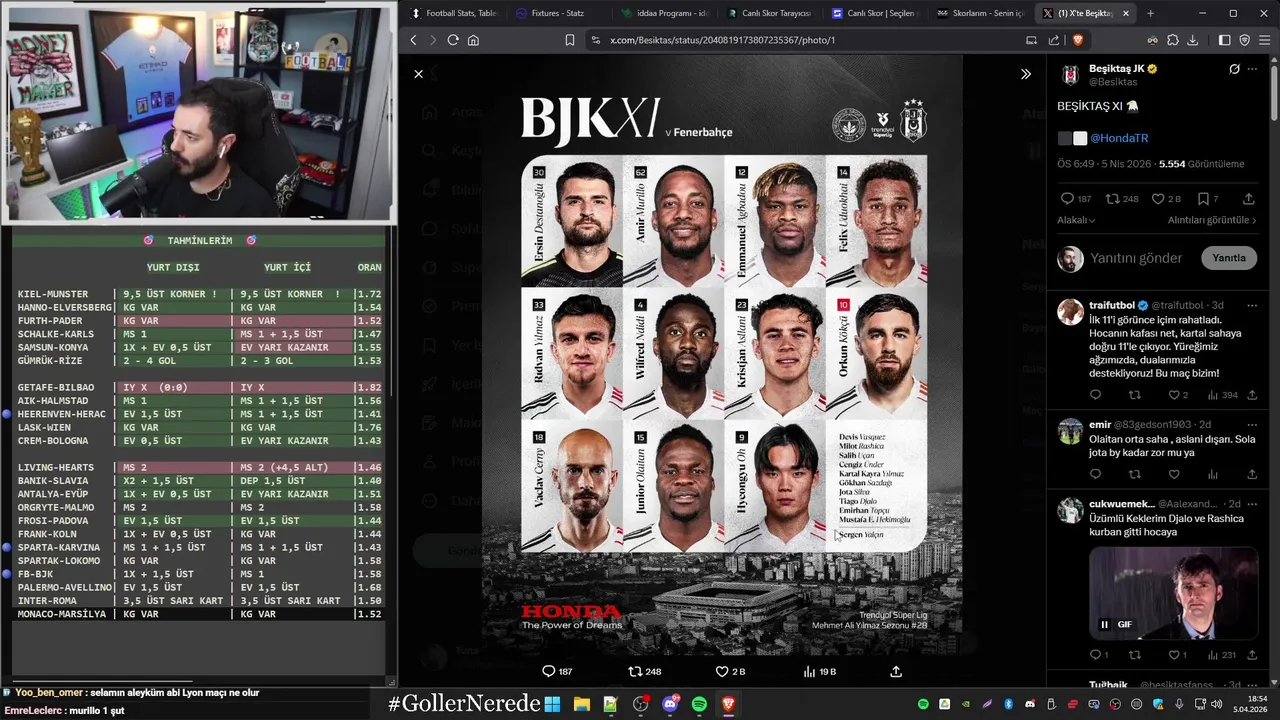Viewport: 1280px width, 720px height.
Task: Click the share icon in address bar
Action: point(1054,40)
